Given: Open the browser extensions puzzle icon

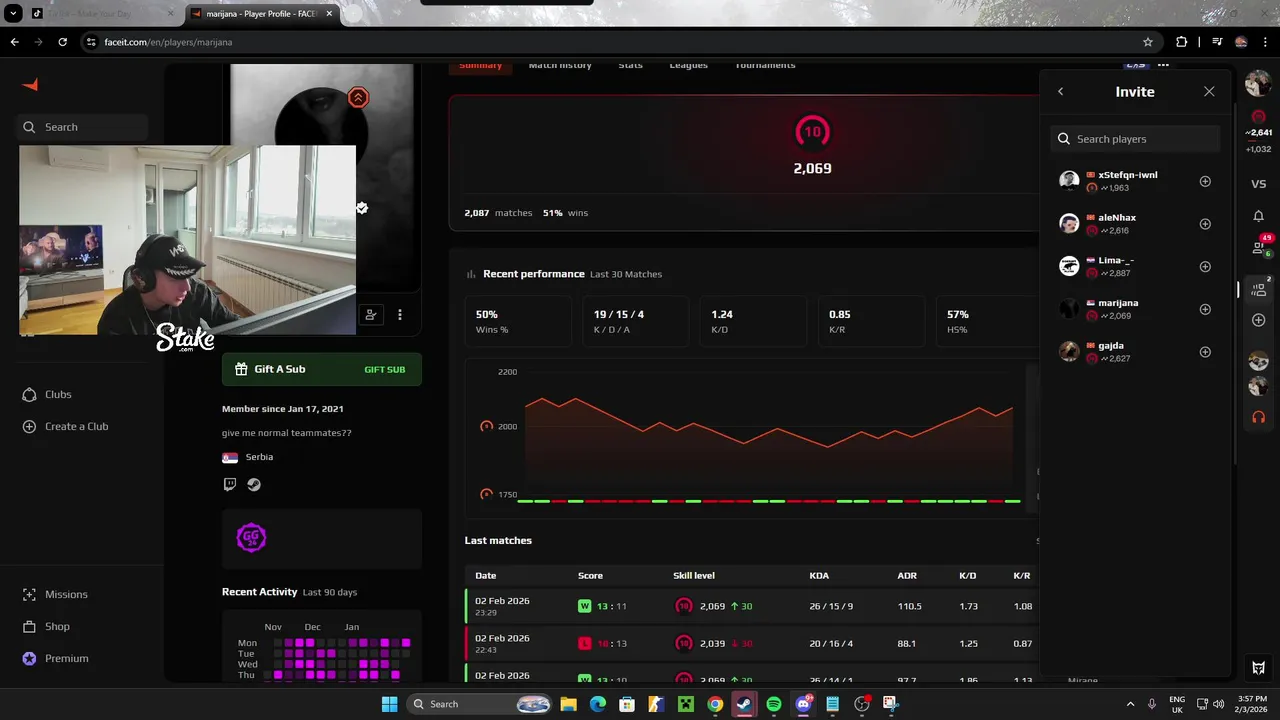Looking at the screenshot, I should tap(1182, 42).
